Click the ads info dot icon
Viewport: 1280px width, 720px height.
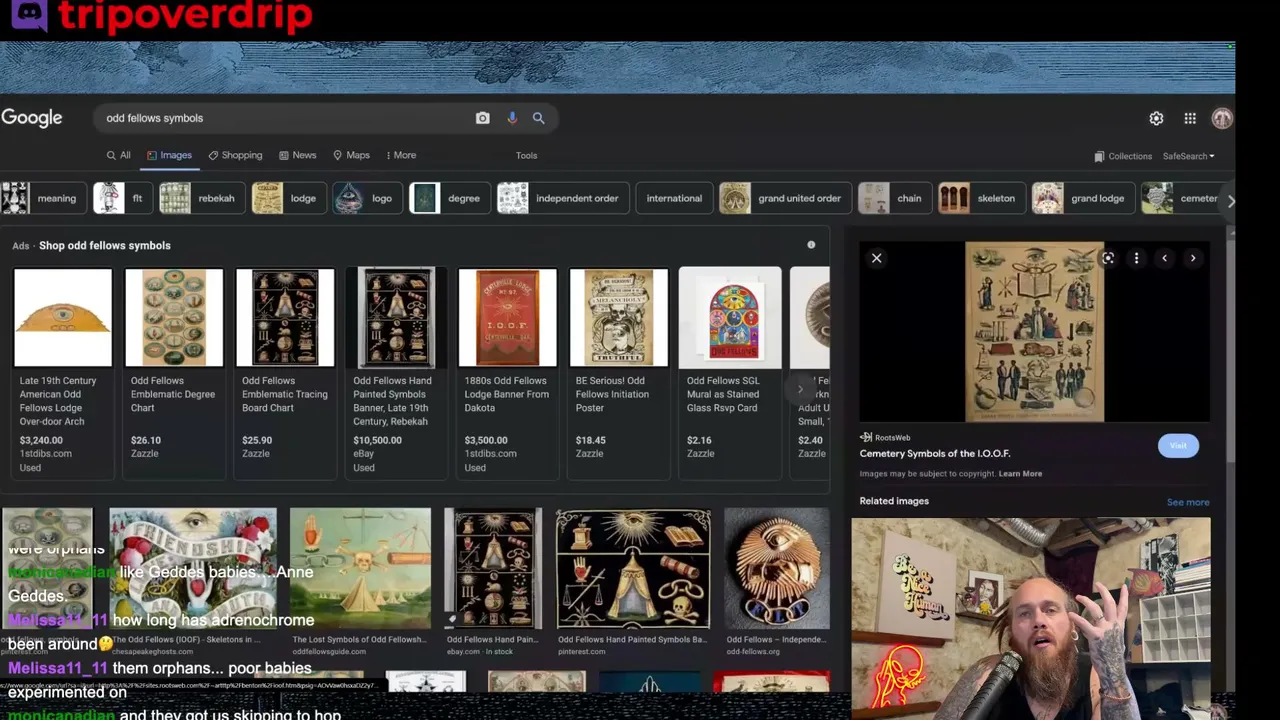[811, 245]
